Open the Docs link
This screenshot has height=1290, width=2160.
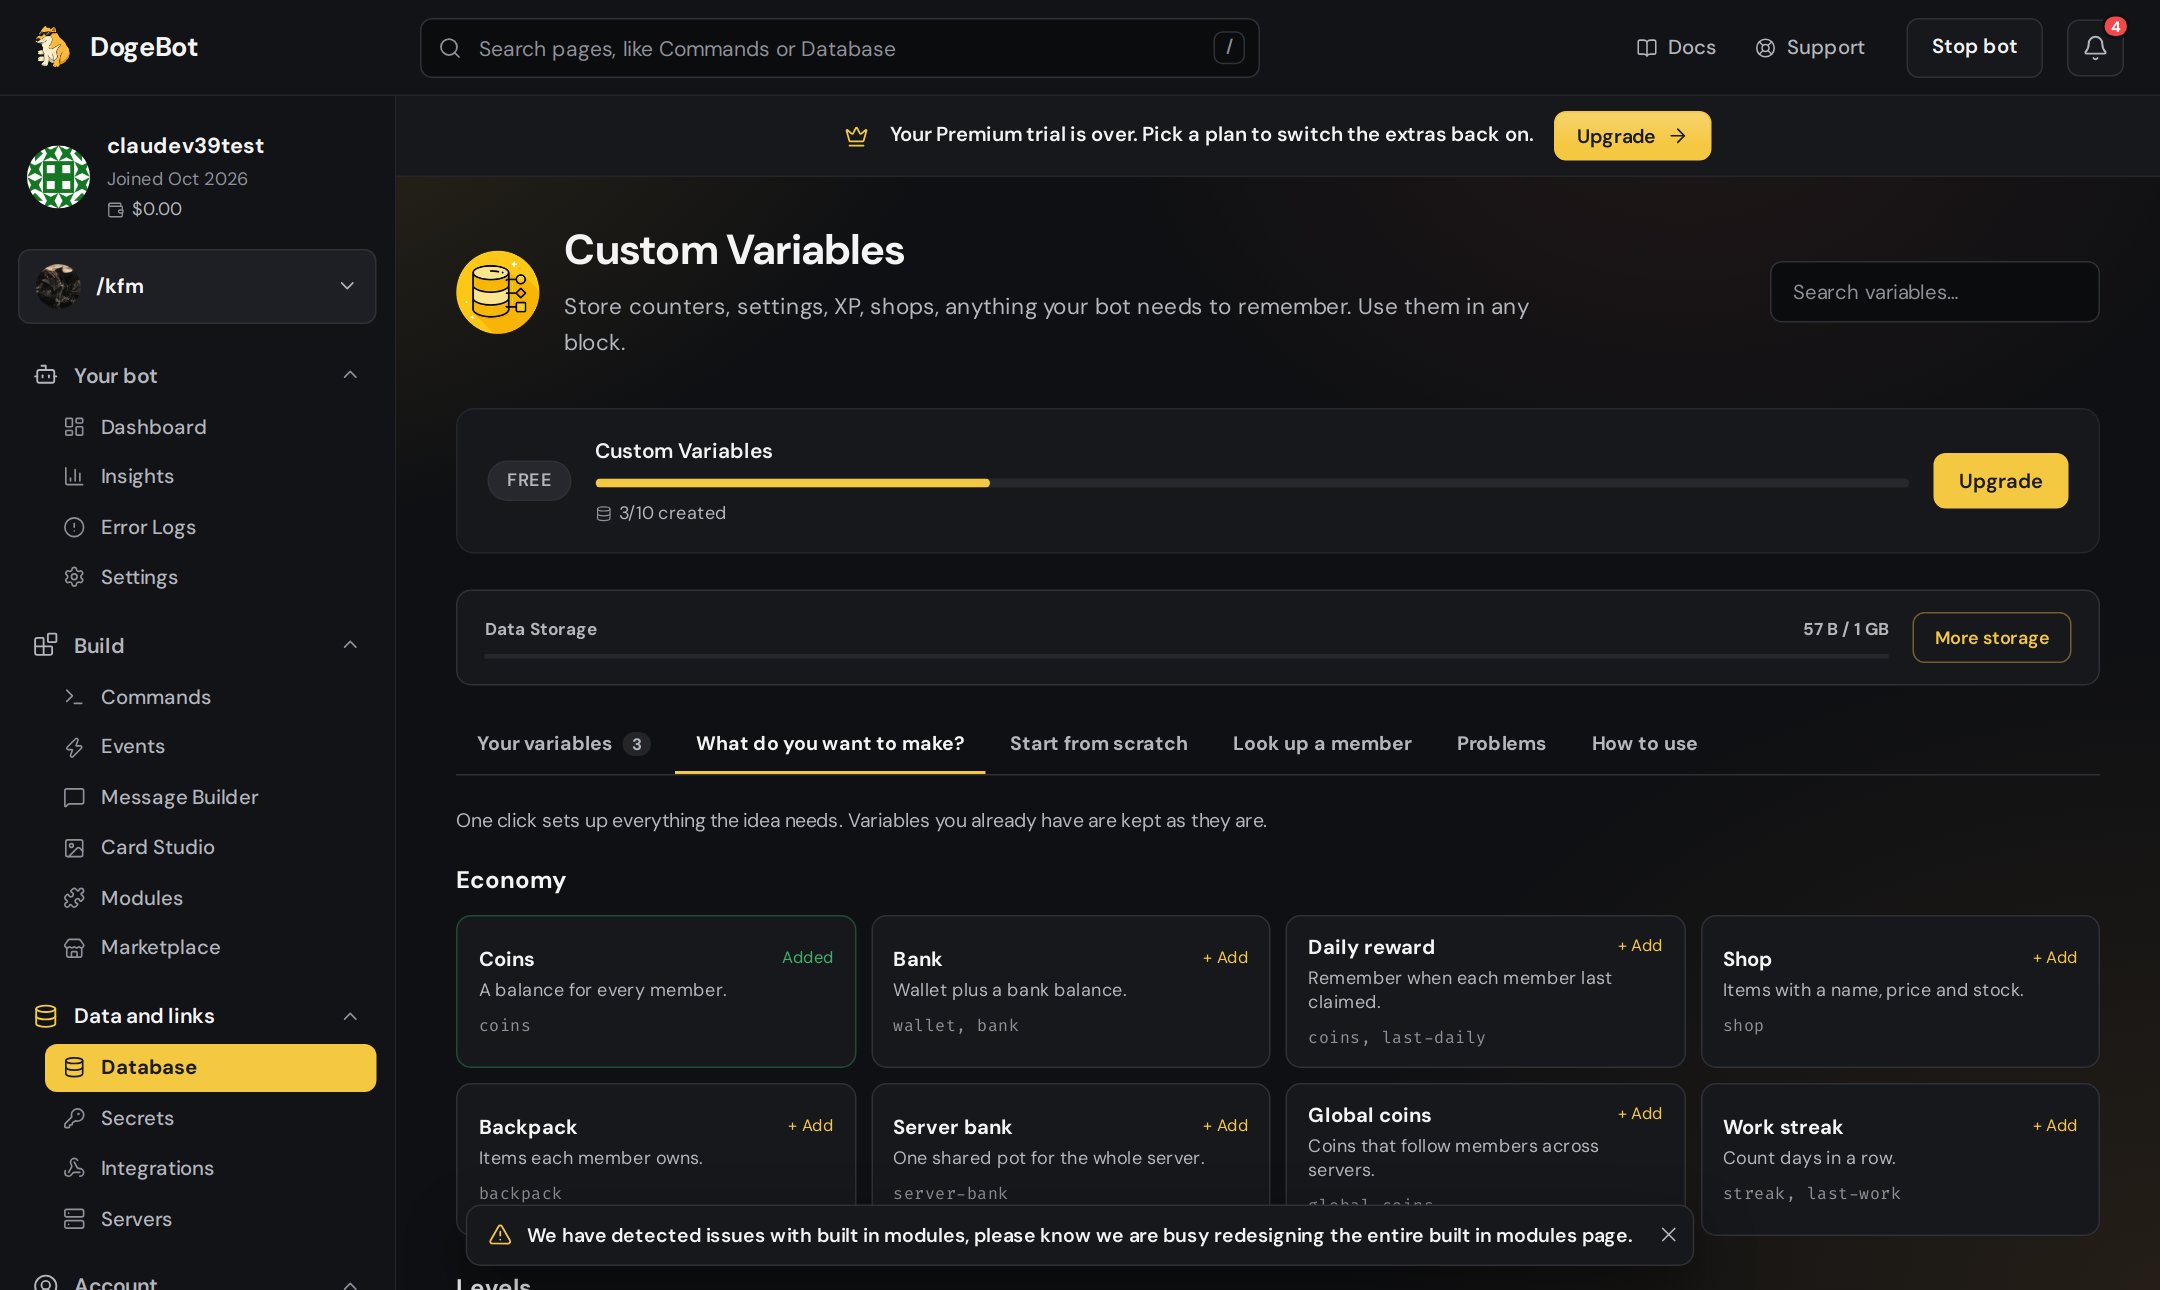tap(1676, 47)
